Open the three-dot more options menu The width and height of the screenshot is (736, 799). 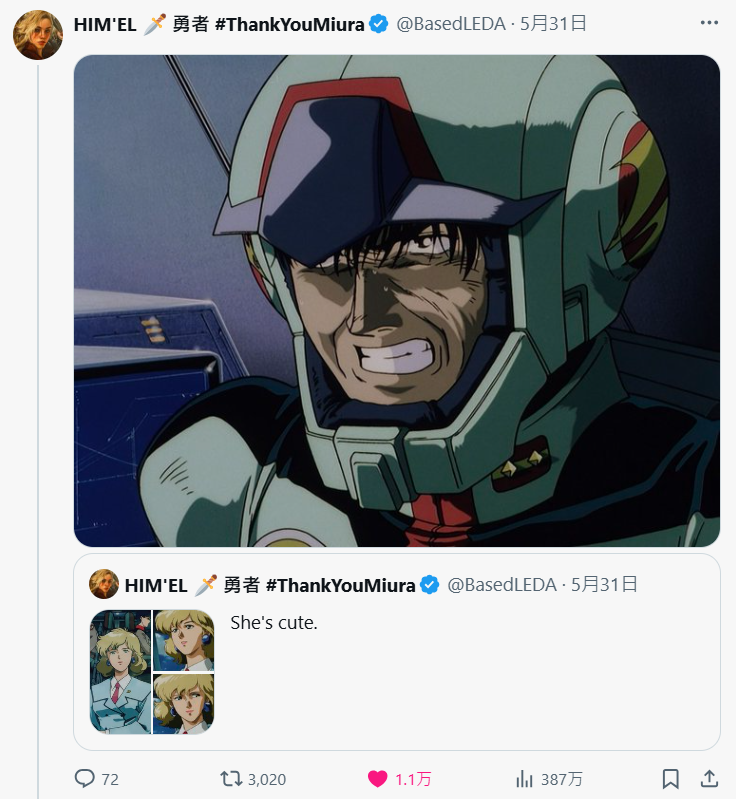point(709,23)
